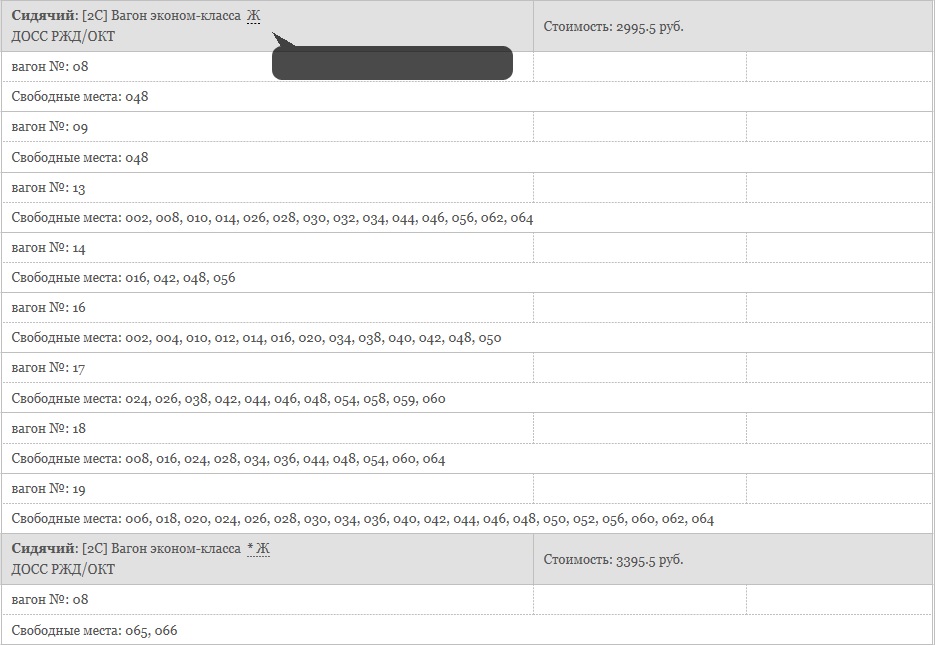Select the cost cell showing 3395.5 руб.
This screenshot has height=645, width=935.
734,559
